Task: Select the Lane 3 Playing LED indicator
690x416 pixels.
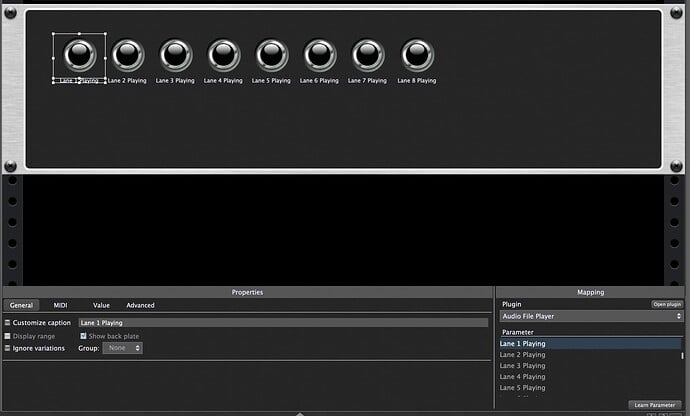Action: click(175, 55)
